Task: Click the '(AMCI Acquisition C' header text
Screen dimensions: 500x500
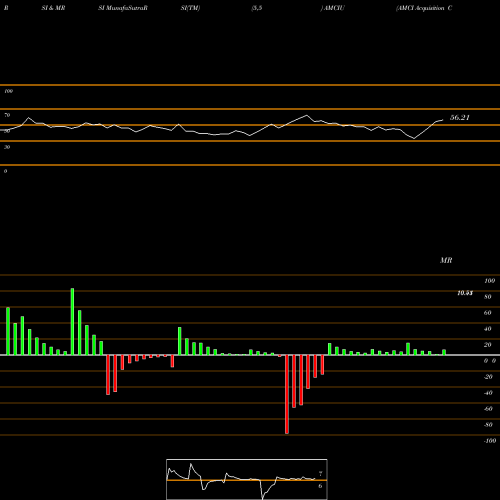Action: [424, 8]
